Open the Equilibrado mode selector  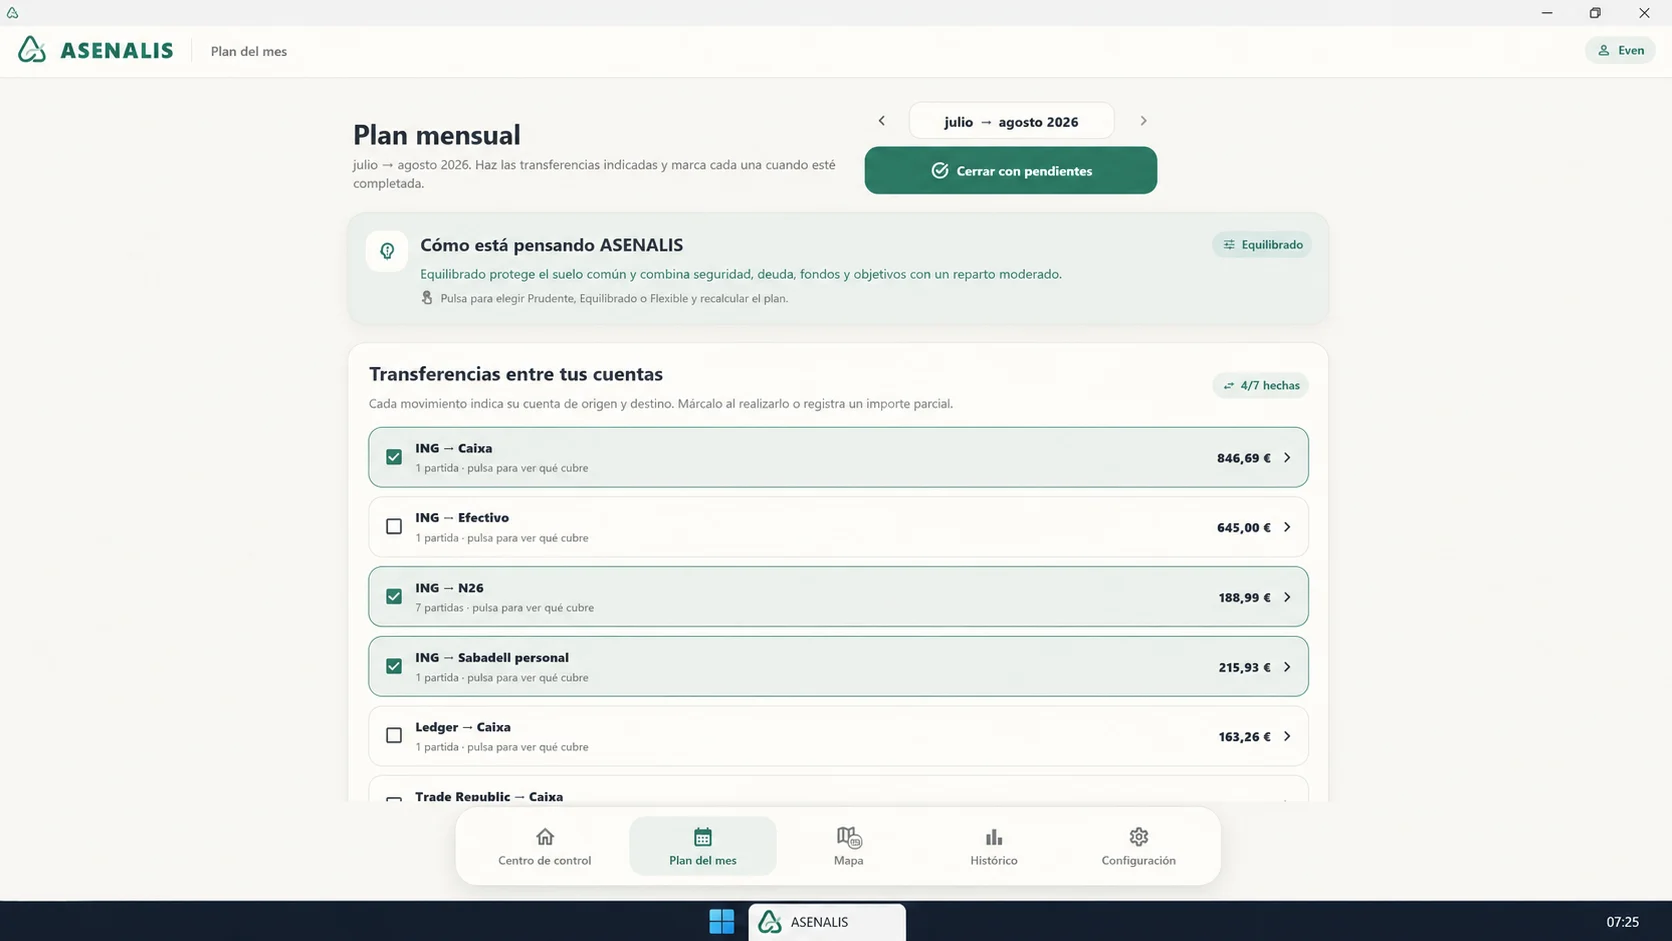(1262, 244)
